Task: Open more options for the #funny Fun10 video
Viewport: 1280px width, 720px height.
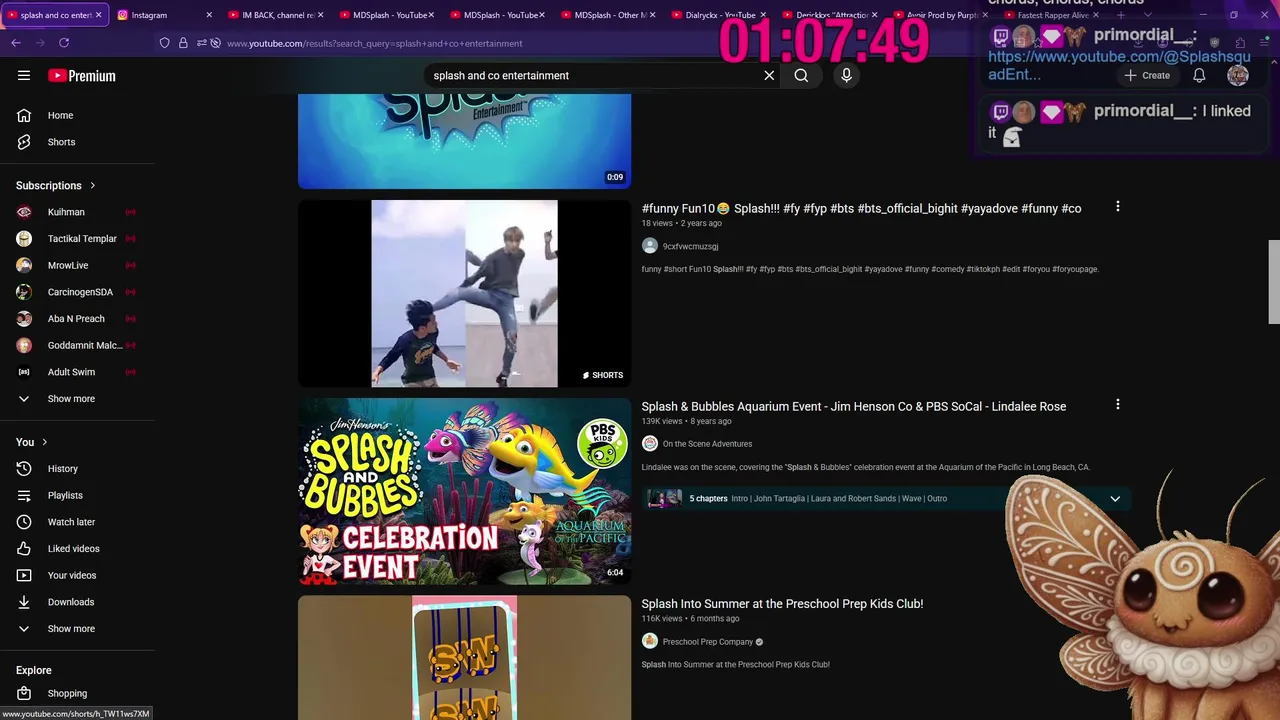Action: (1117, 207)
